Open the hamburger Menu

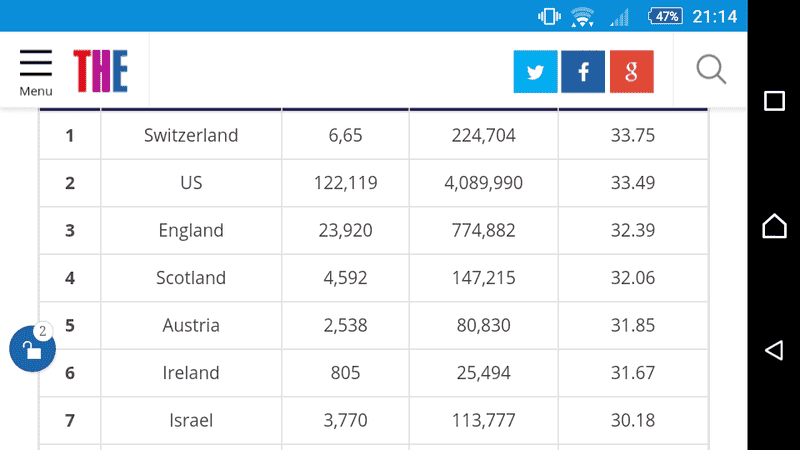click(x=36, y=72)
